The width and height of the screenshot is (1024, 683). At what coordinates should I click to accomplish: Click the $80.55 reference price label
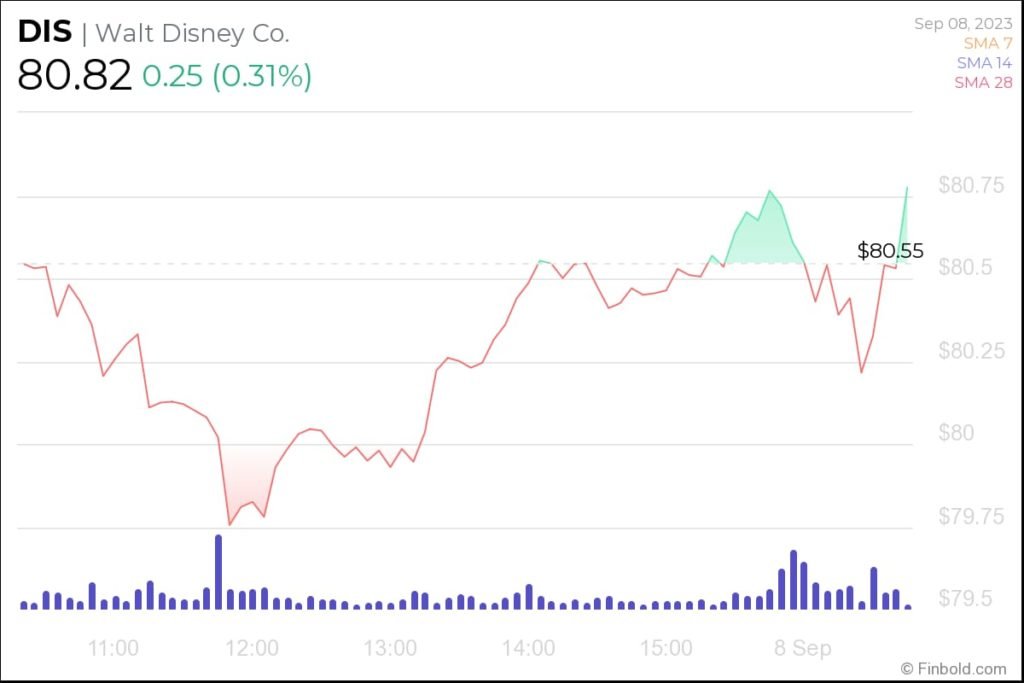890,251
